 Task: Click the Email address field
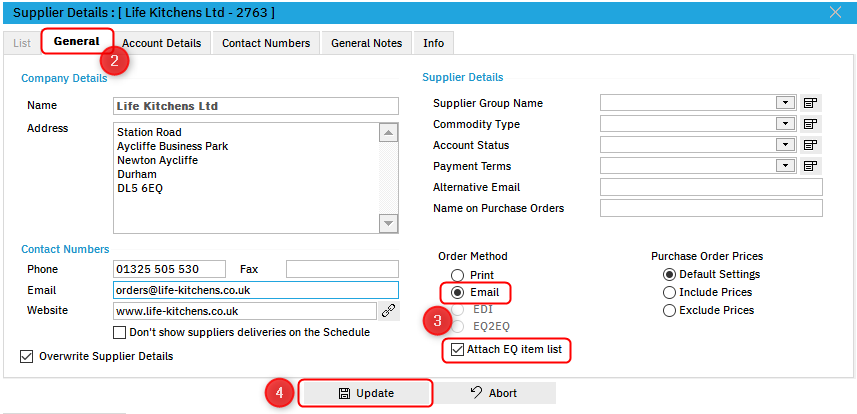coord(256,290)
